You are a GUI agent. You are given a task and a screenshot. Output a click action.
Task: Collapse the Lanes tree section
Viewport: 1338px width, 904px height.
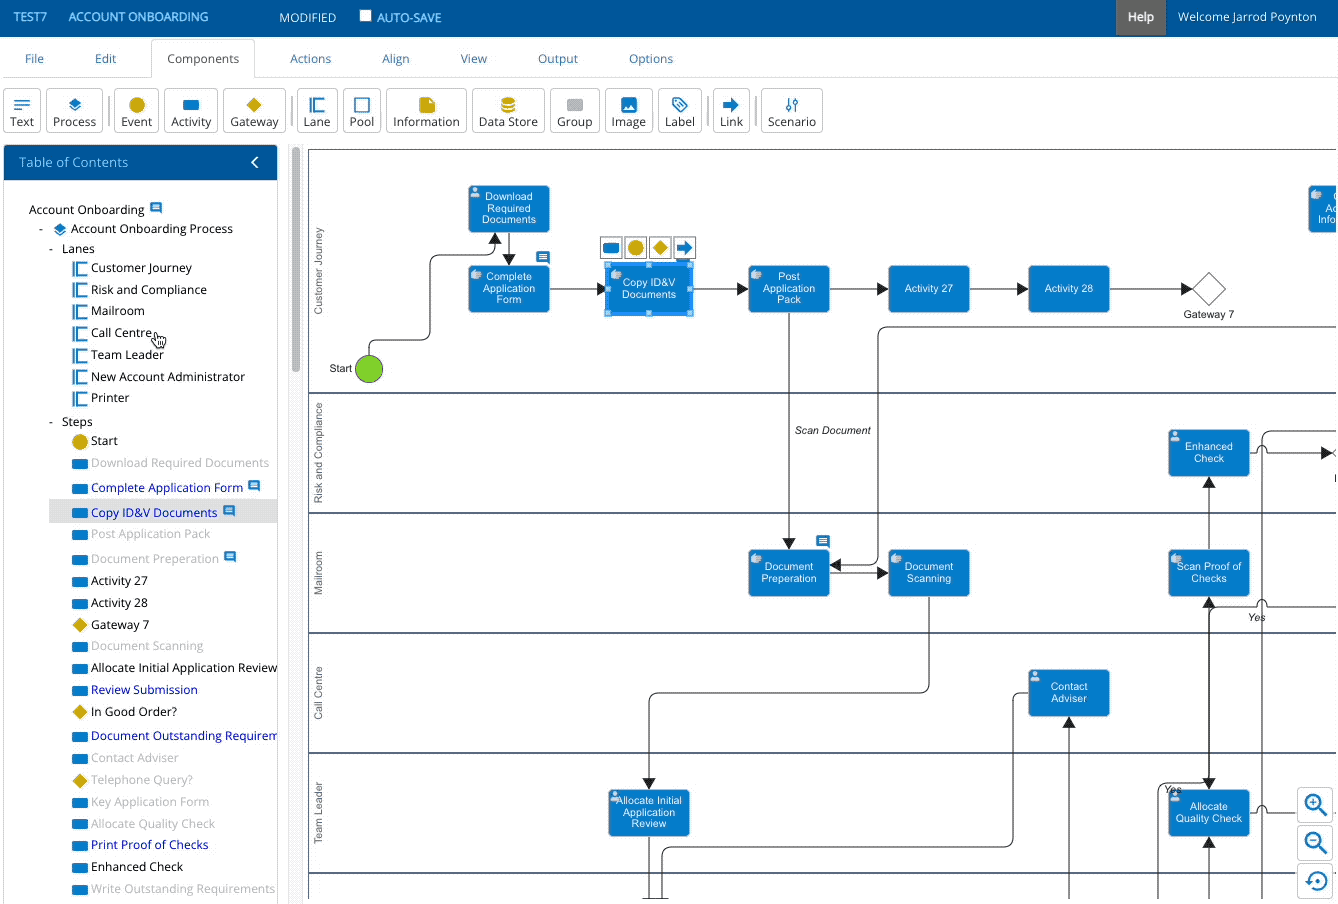(x=51, y=249)
